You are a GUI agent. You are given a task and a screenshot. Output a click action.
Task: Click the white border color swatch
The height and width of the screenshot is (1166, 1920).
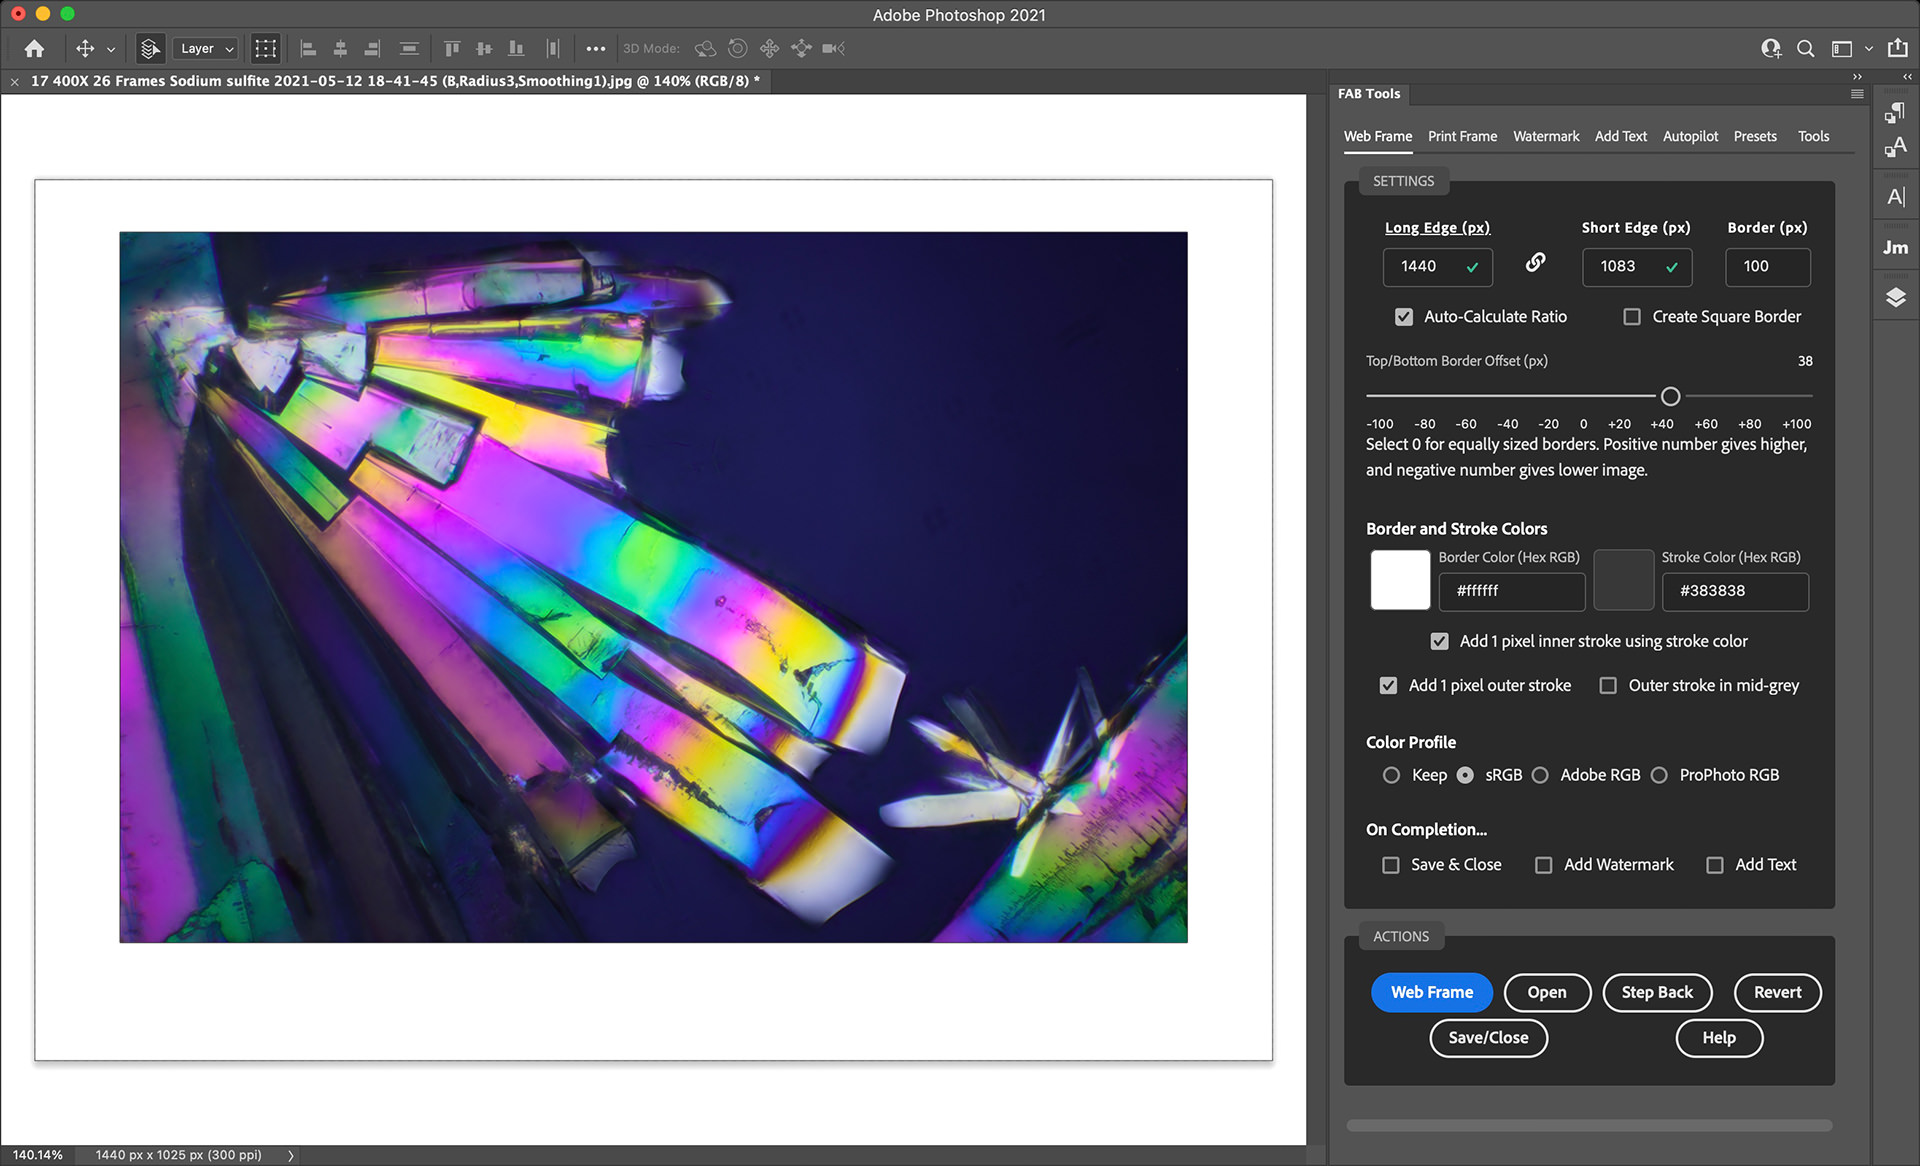1399,580
